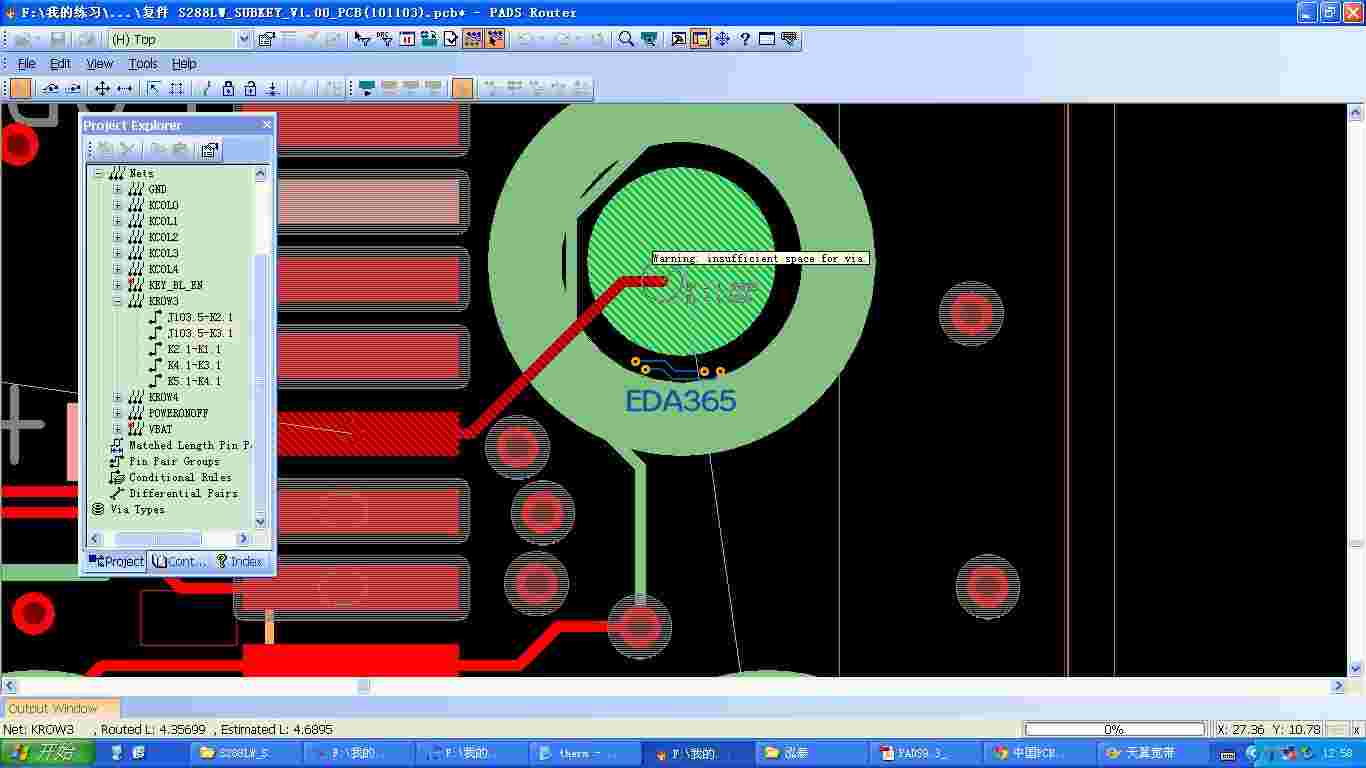
Task: Click the selection filter arrow-funnel icon
Action: pyautogui.click(x=362, y=39)
